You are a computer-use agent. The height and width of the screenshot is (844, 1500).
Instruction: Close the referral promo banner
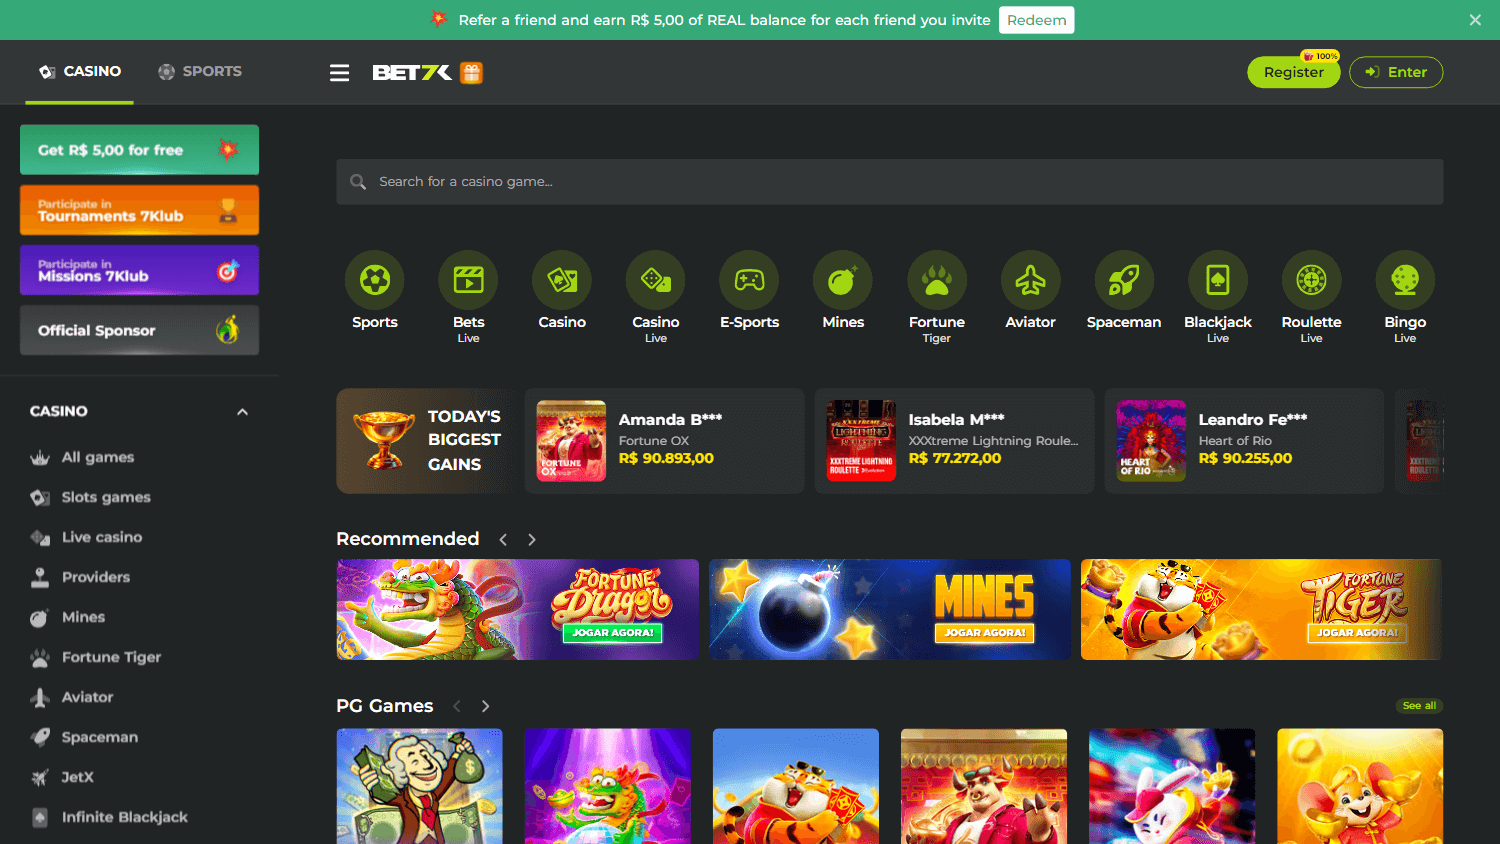tap(1475, 20)
